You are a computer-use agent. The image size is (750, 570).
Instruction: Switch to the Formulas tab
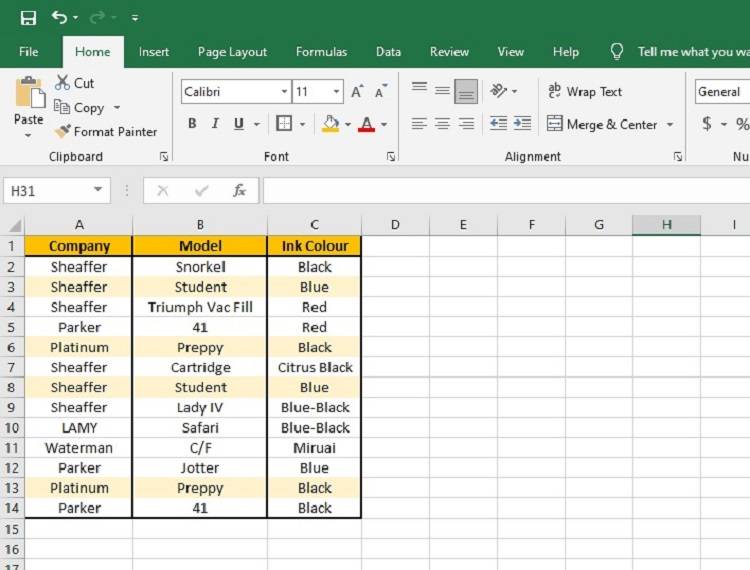(321, 52)
